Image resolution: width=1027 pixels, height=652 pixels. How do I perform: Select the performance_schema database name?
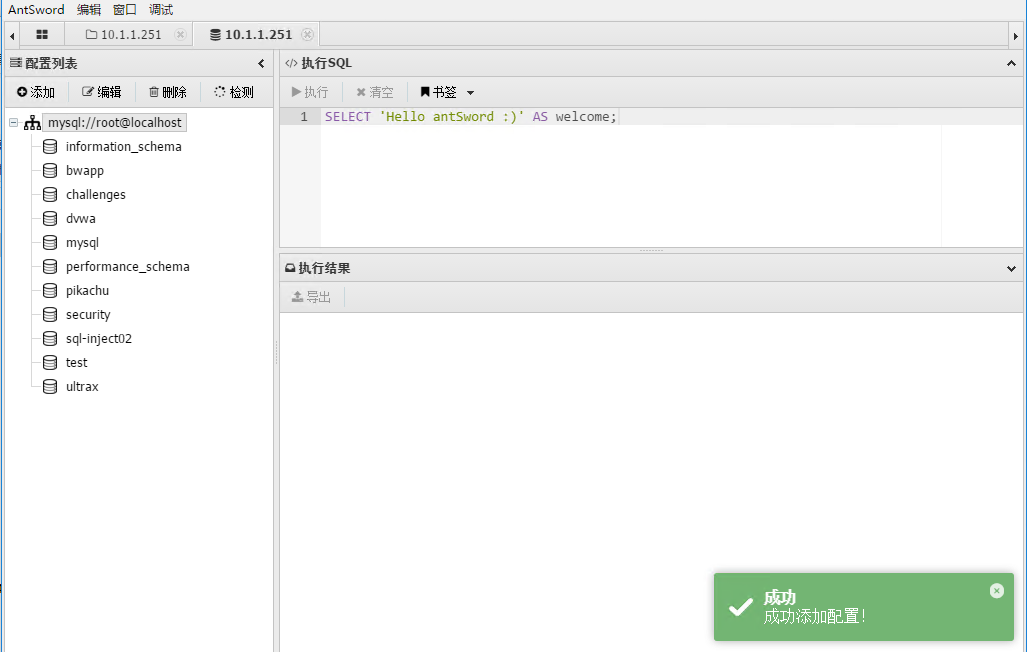click(128, 267)
